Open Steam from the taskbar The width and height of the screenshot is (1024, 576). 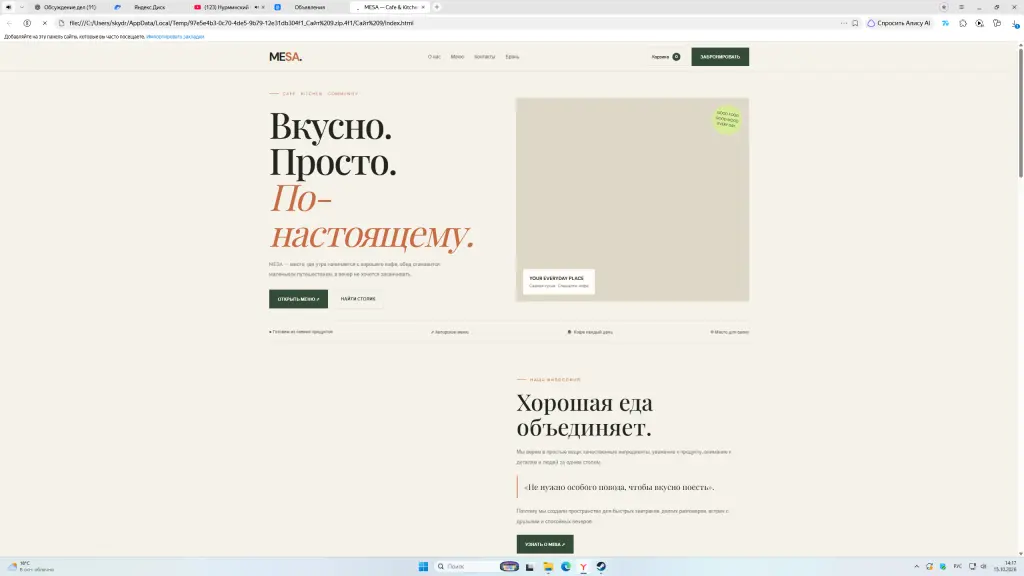[x=601, y=566]
